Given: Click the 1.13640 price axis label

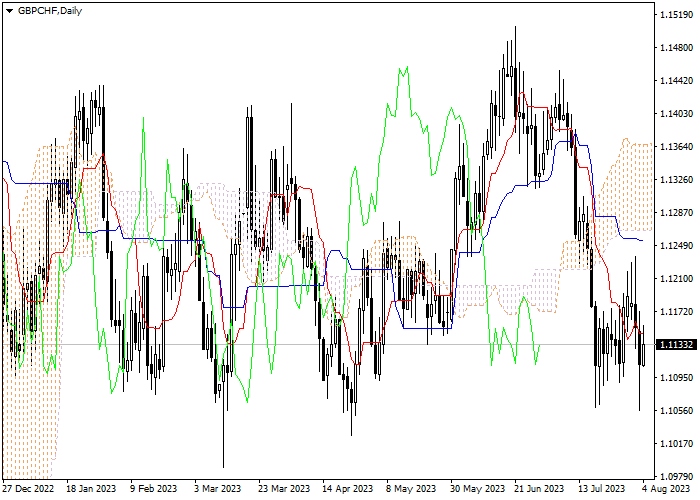Looking at the screenshot, I should tap(676, 147).
